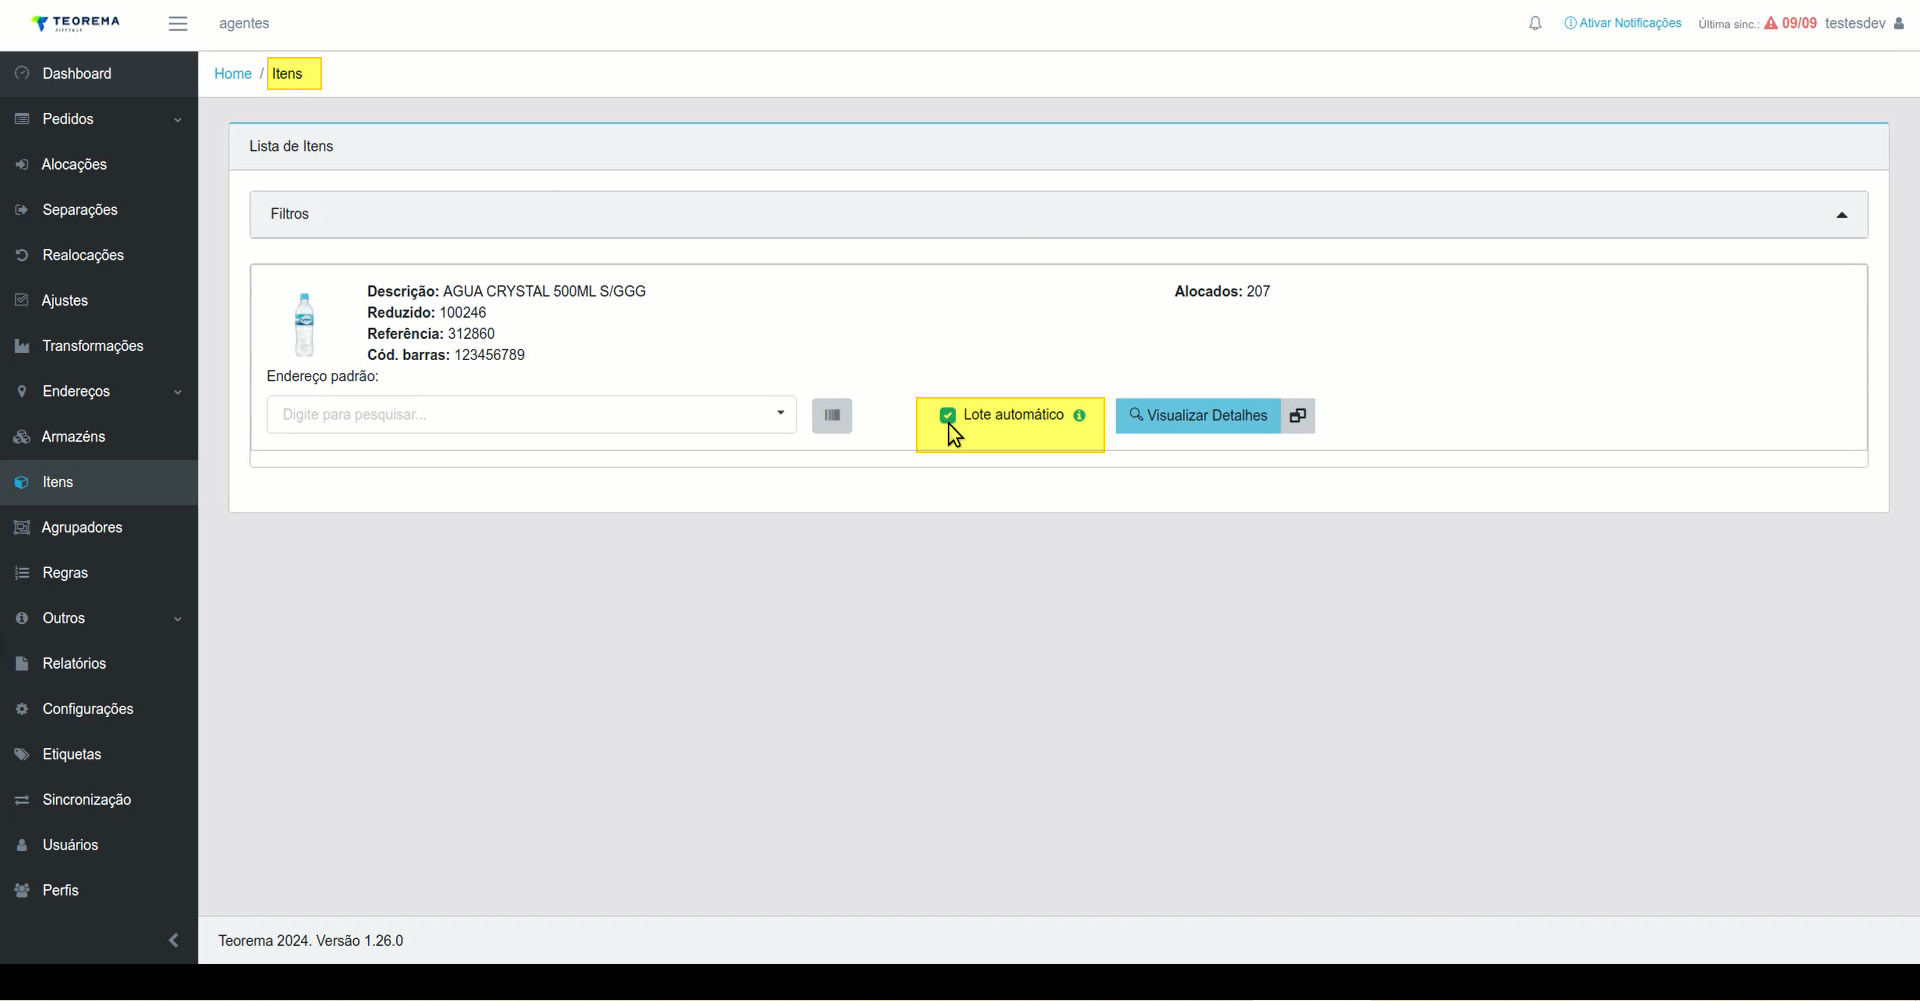
Task: Click the Itens breadcrumb label
Action: (x=287, y=74)
